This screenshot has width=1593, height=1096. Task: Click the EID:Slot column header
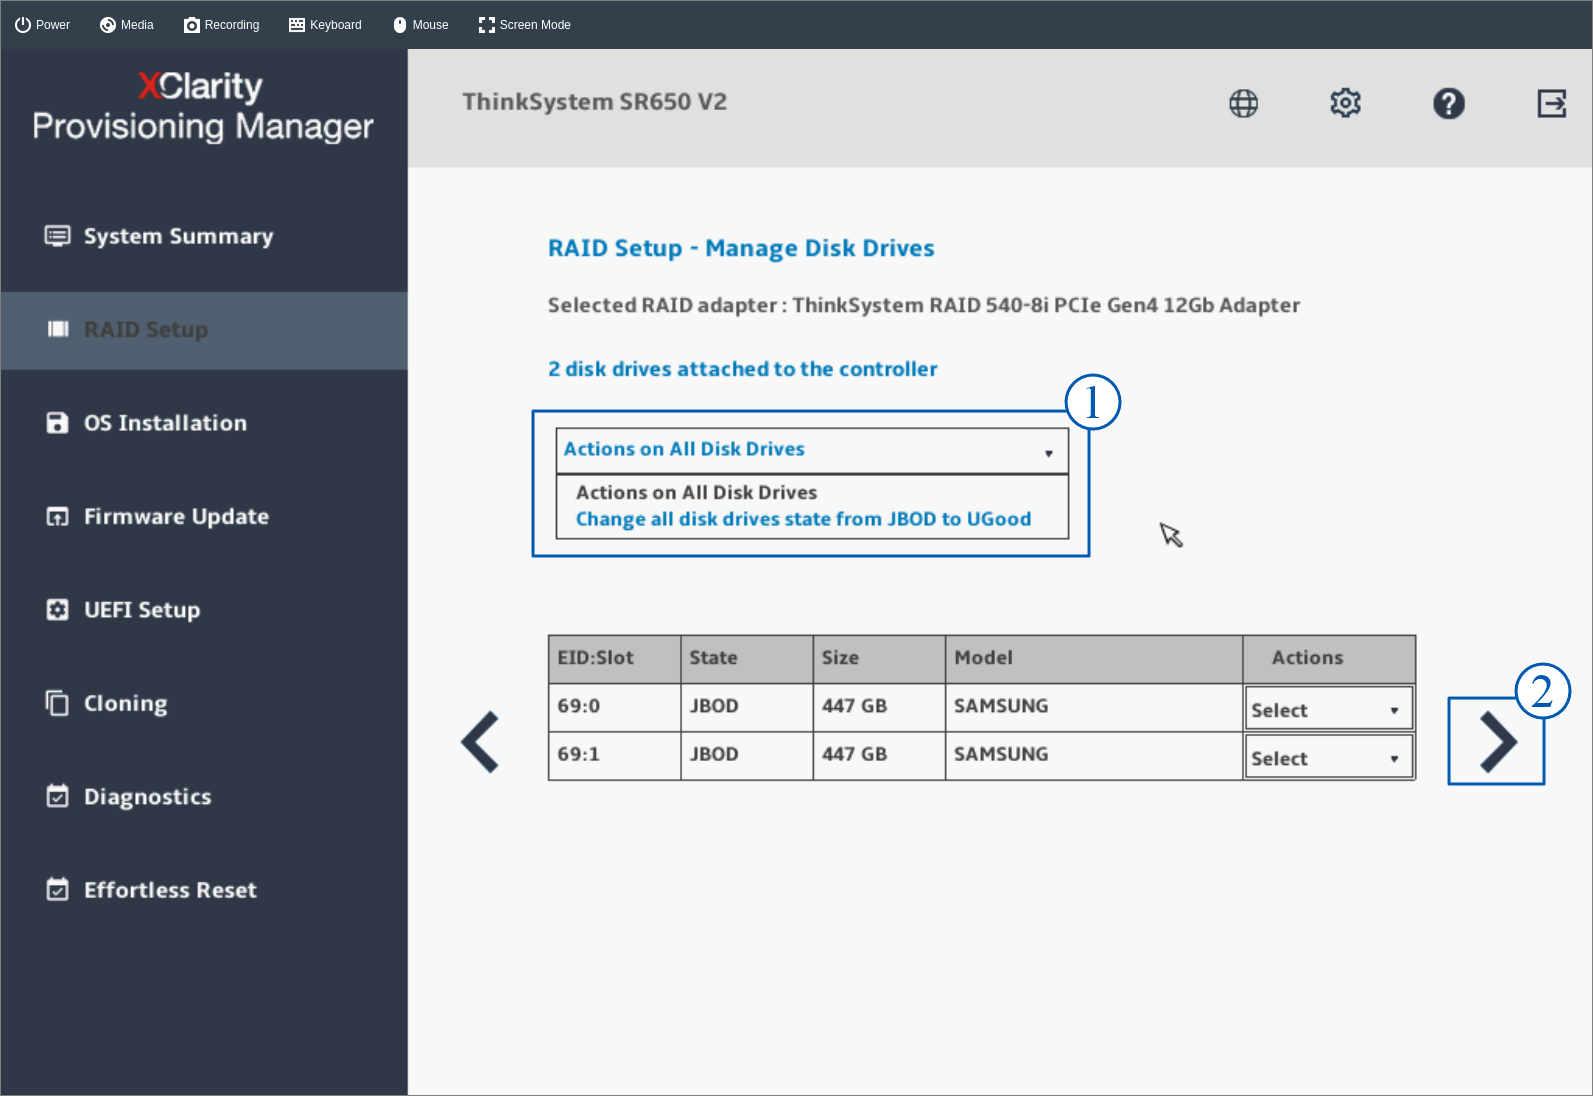coord(614,659)
